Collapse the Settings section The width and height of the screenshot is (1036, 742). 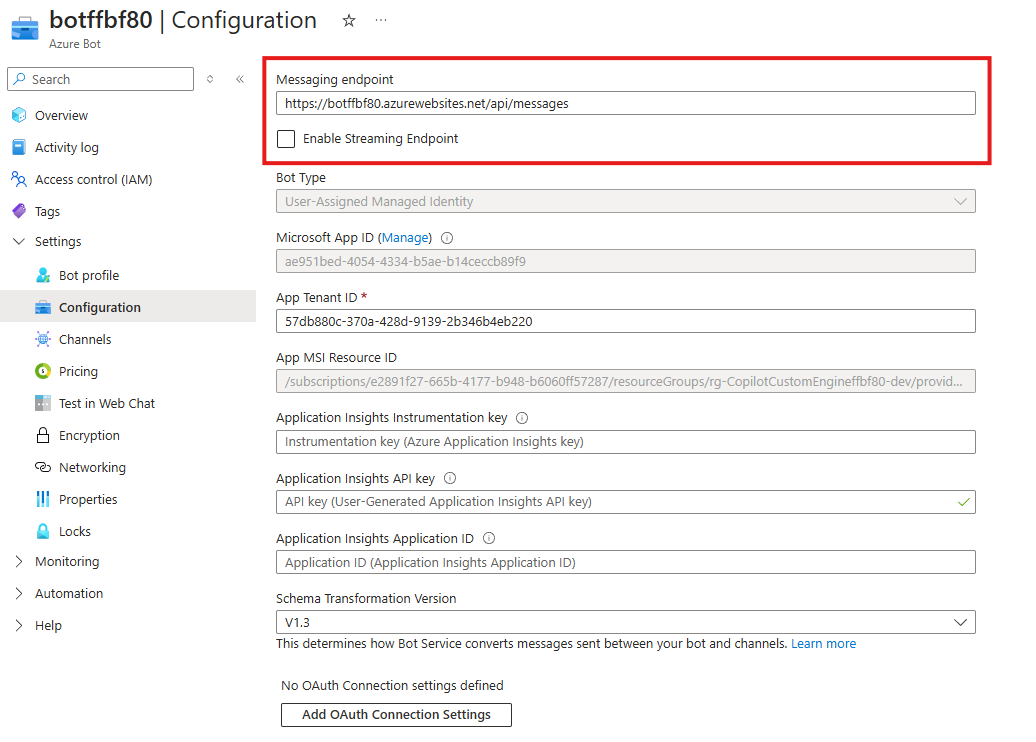(19, 241)
